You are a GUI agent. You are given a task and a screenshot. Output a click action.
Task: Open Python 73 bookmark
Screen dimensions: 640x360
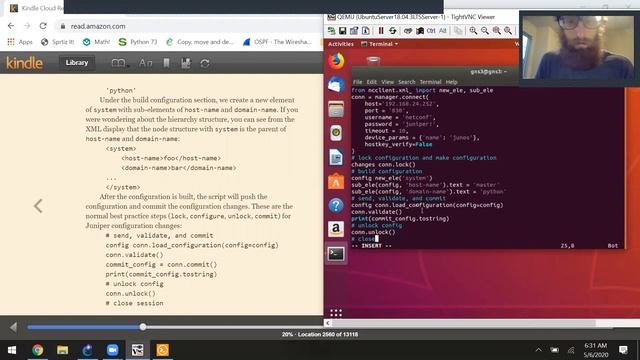[x=138, y=42]
